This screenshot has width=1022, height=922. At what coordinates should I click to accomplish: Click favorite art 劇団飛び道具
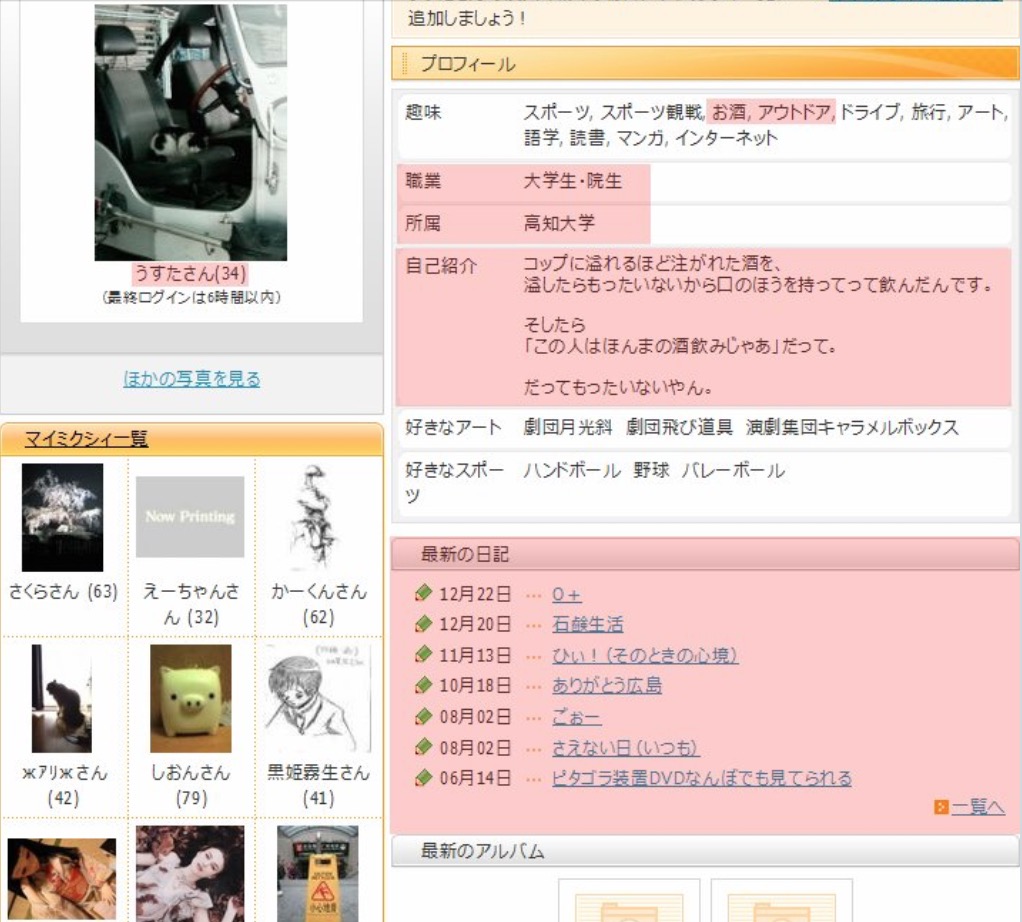(x=680, y=427)
